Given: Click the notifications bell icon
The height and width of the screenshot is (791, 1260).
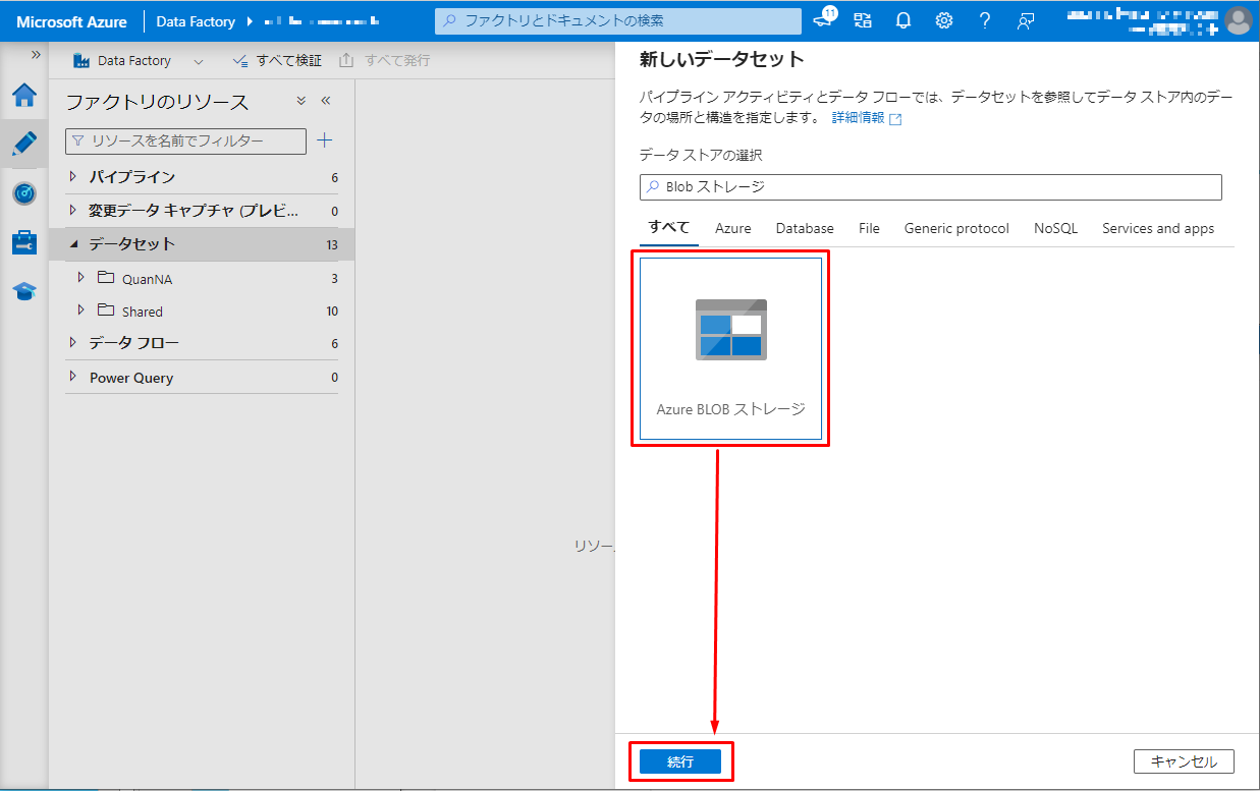Looking at the screenshot, I should click(x=903, y=21).
